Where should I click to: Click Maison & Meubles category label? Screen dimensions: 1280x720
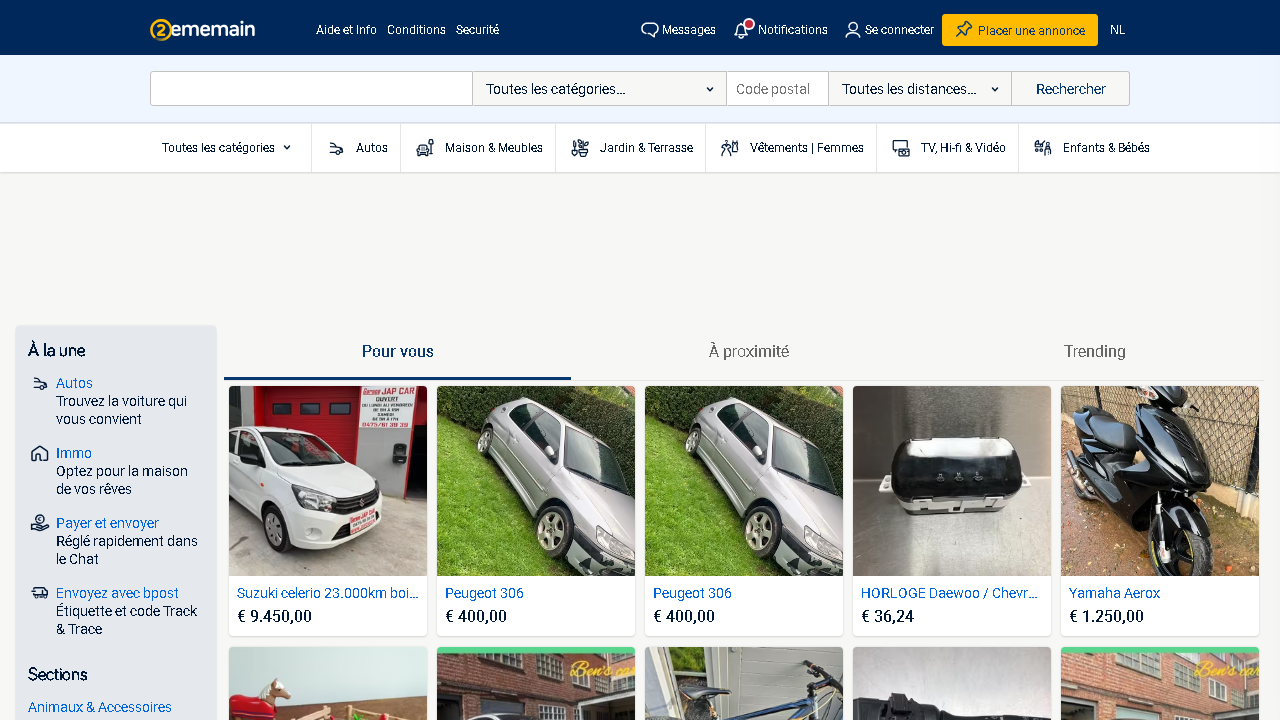pos(494,148)
